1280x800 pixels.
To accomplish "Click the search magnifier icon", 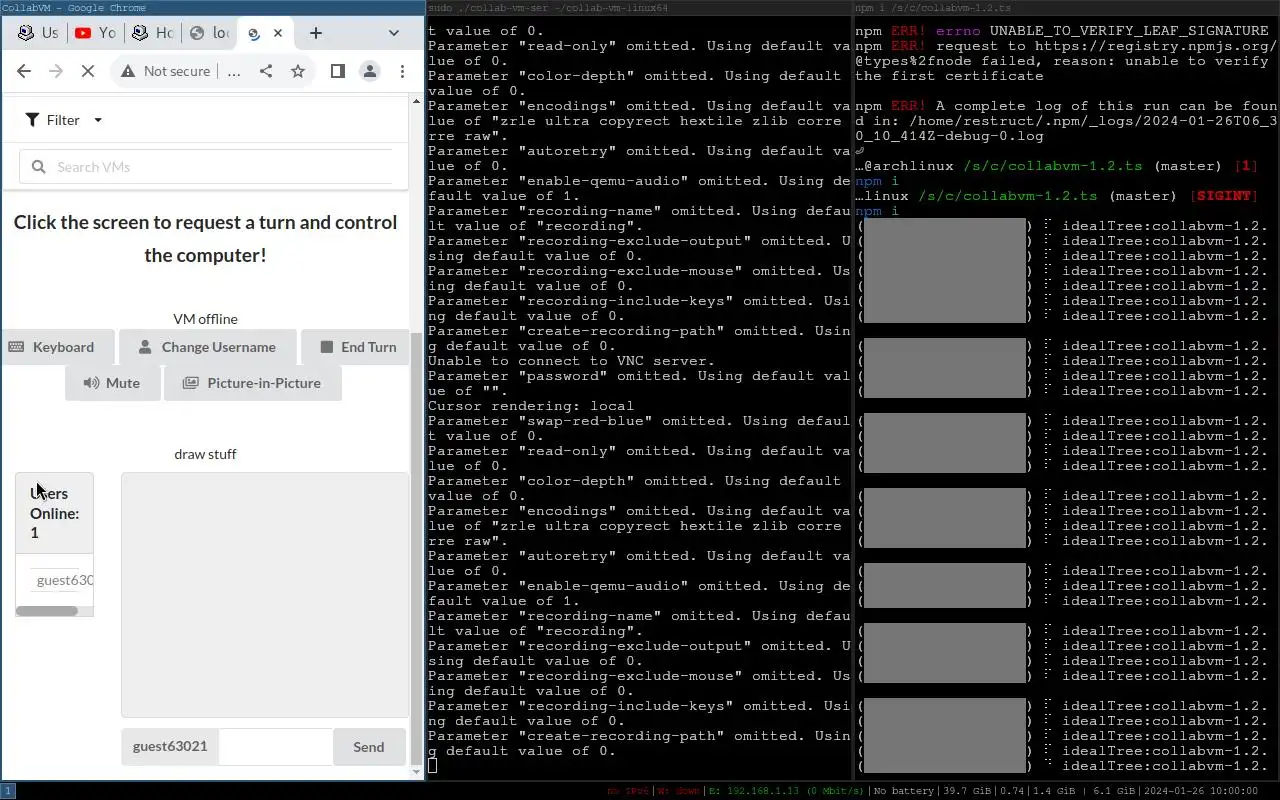I will (38, 167).
